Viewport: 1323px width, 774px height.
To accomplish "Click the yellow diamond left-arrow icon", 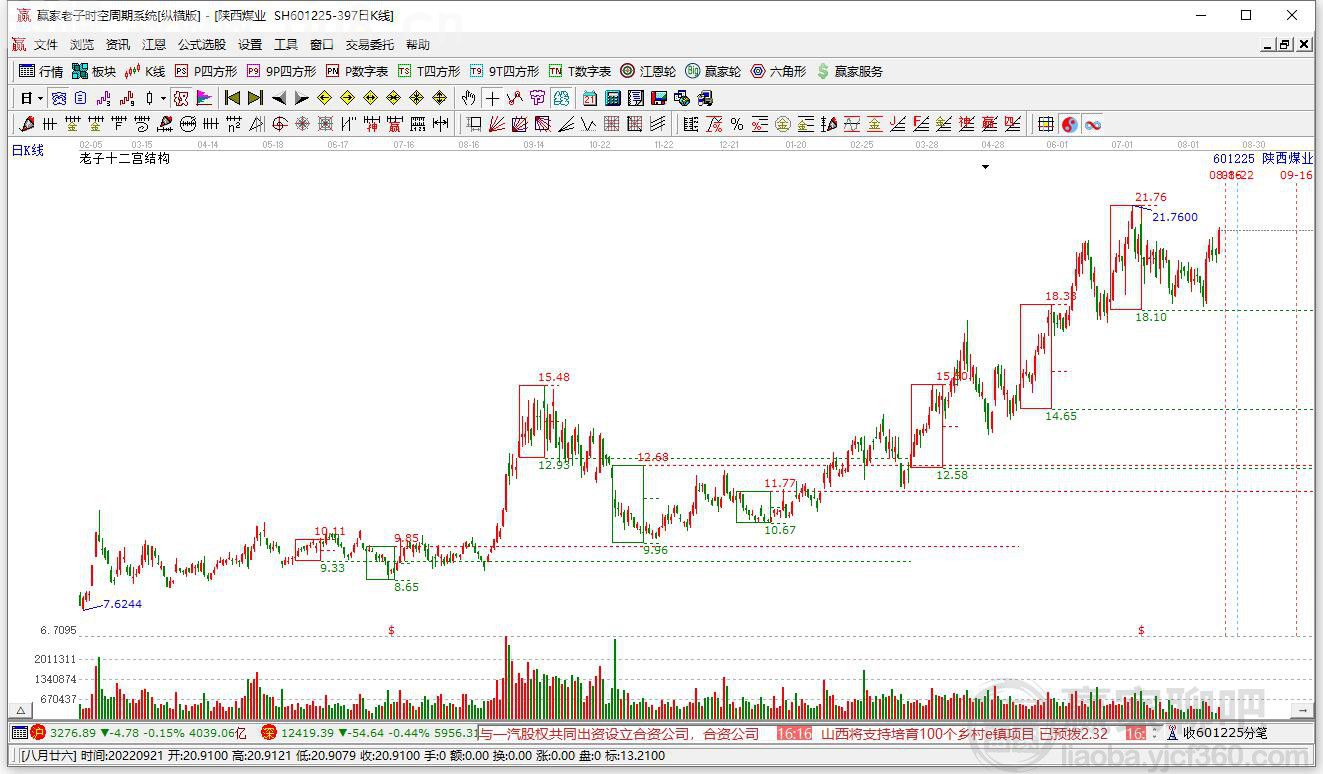I will 324,98.
